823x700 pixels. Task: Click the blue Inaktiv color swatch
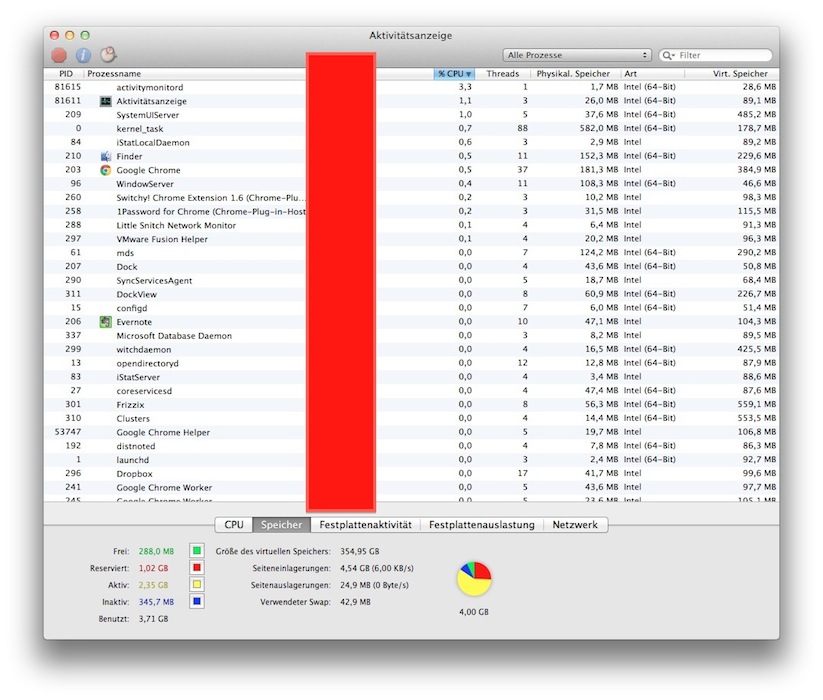point(197,601)
